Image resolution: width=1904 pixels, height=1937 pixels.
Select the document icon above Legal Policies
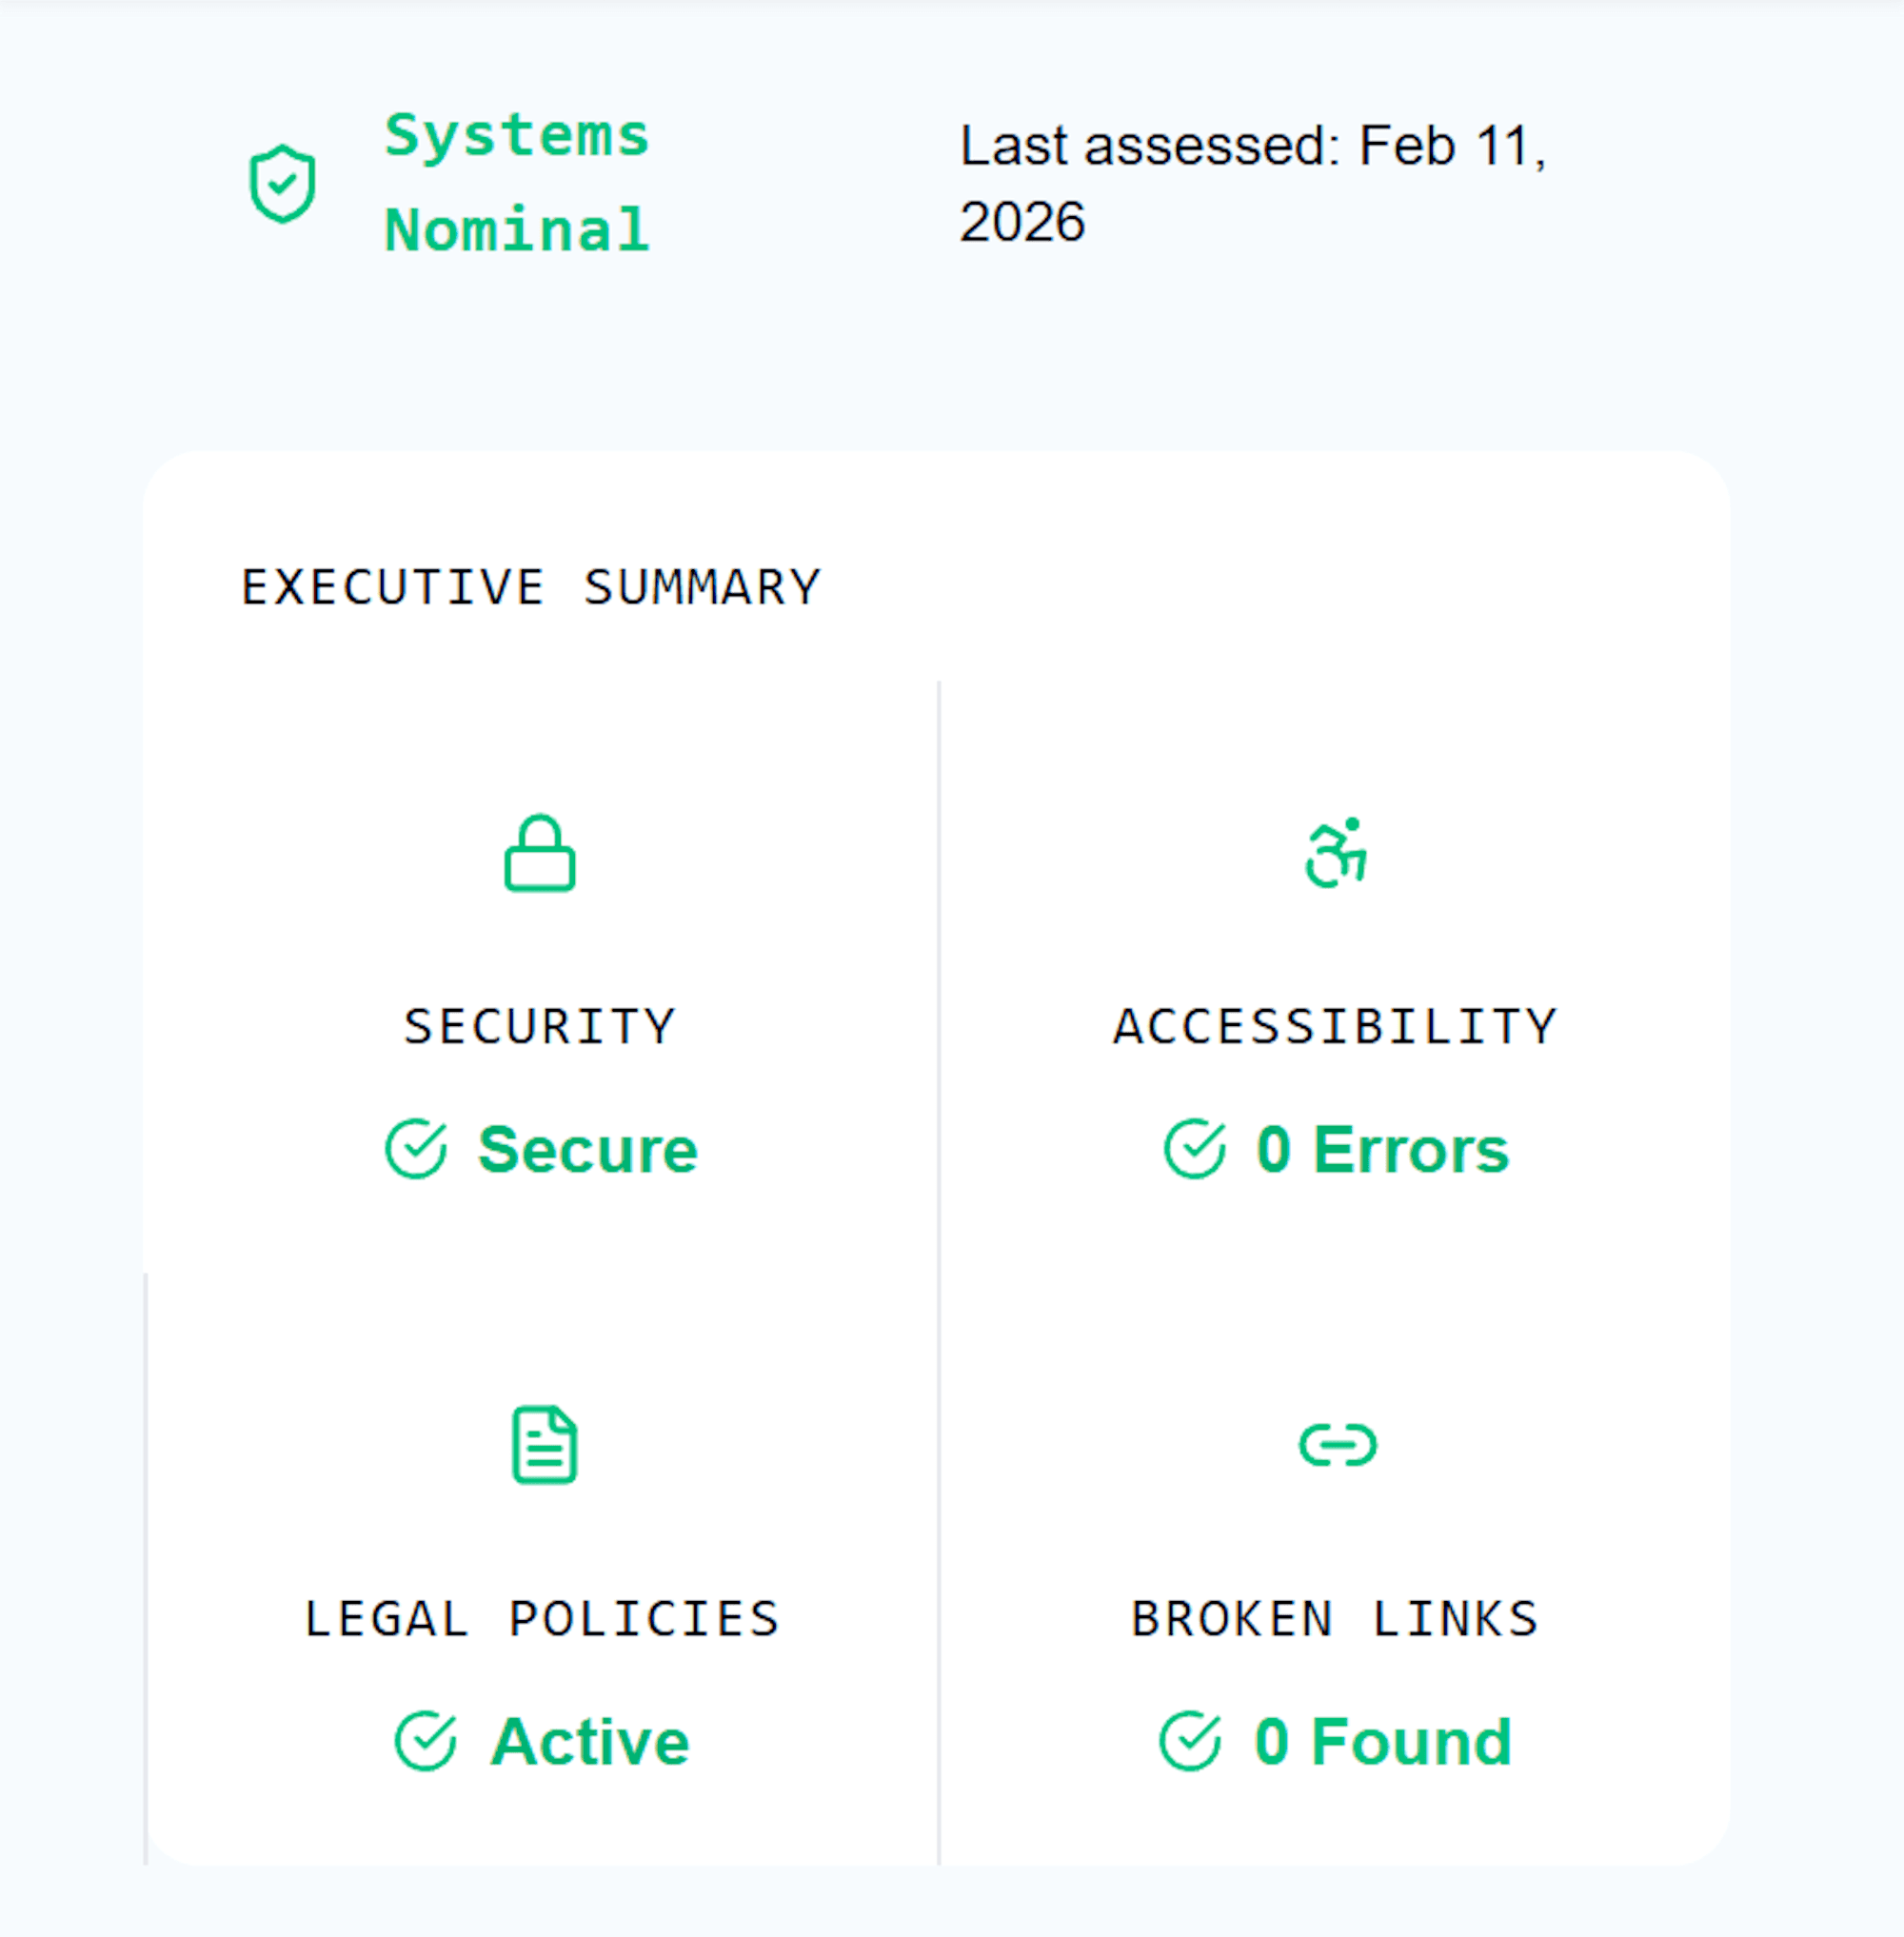(543, 1445)
